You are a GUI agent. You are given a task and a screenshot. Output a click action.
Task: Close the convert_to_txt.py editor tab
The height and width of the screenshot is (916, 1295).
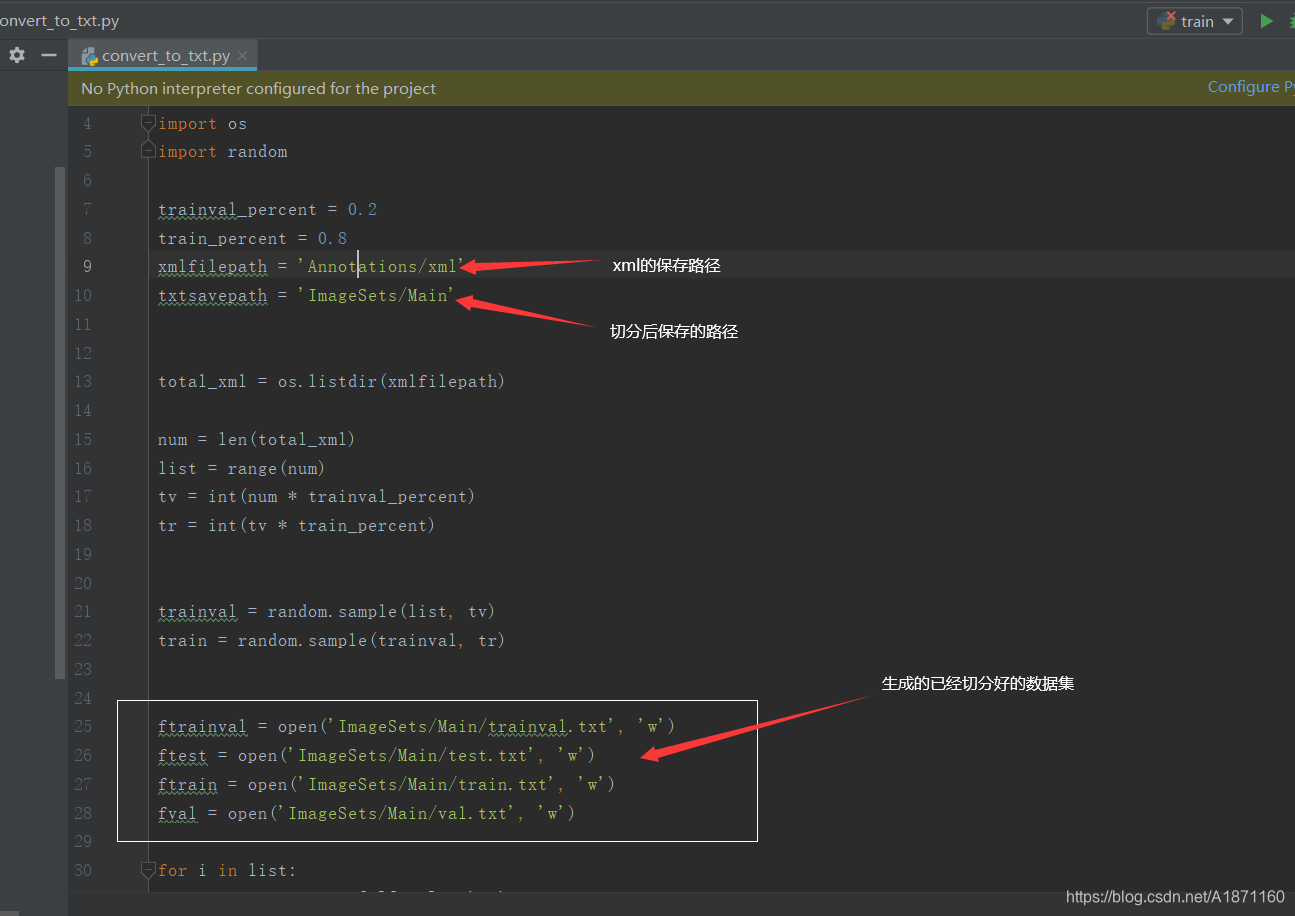click(x=242, y=56)
